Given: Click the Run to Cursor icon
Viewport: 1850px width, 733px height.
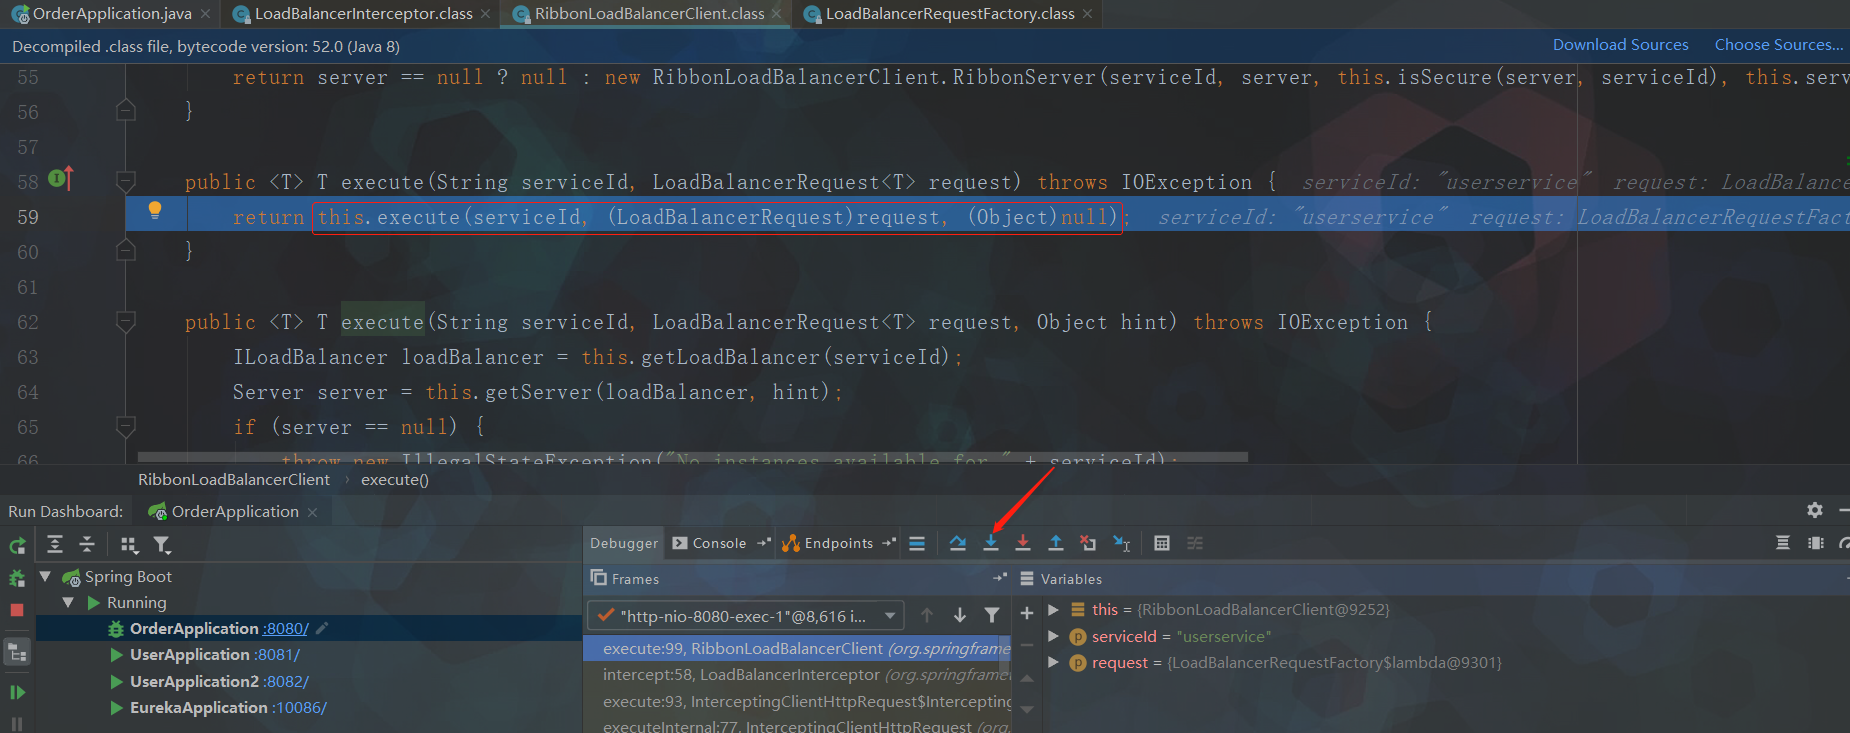Looking at the screenshot, I should coord(1121,543).
